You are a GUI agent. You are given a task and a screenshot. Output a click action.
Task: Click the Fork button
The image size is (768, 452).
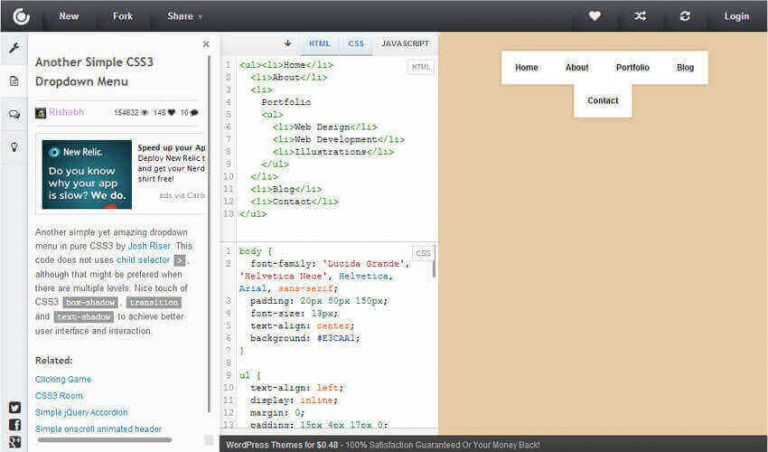[x=122, y=16]
